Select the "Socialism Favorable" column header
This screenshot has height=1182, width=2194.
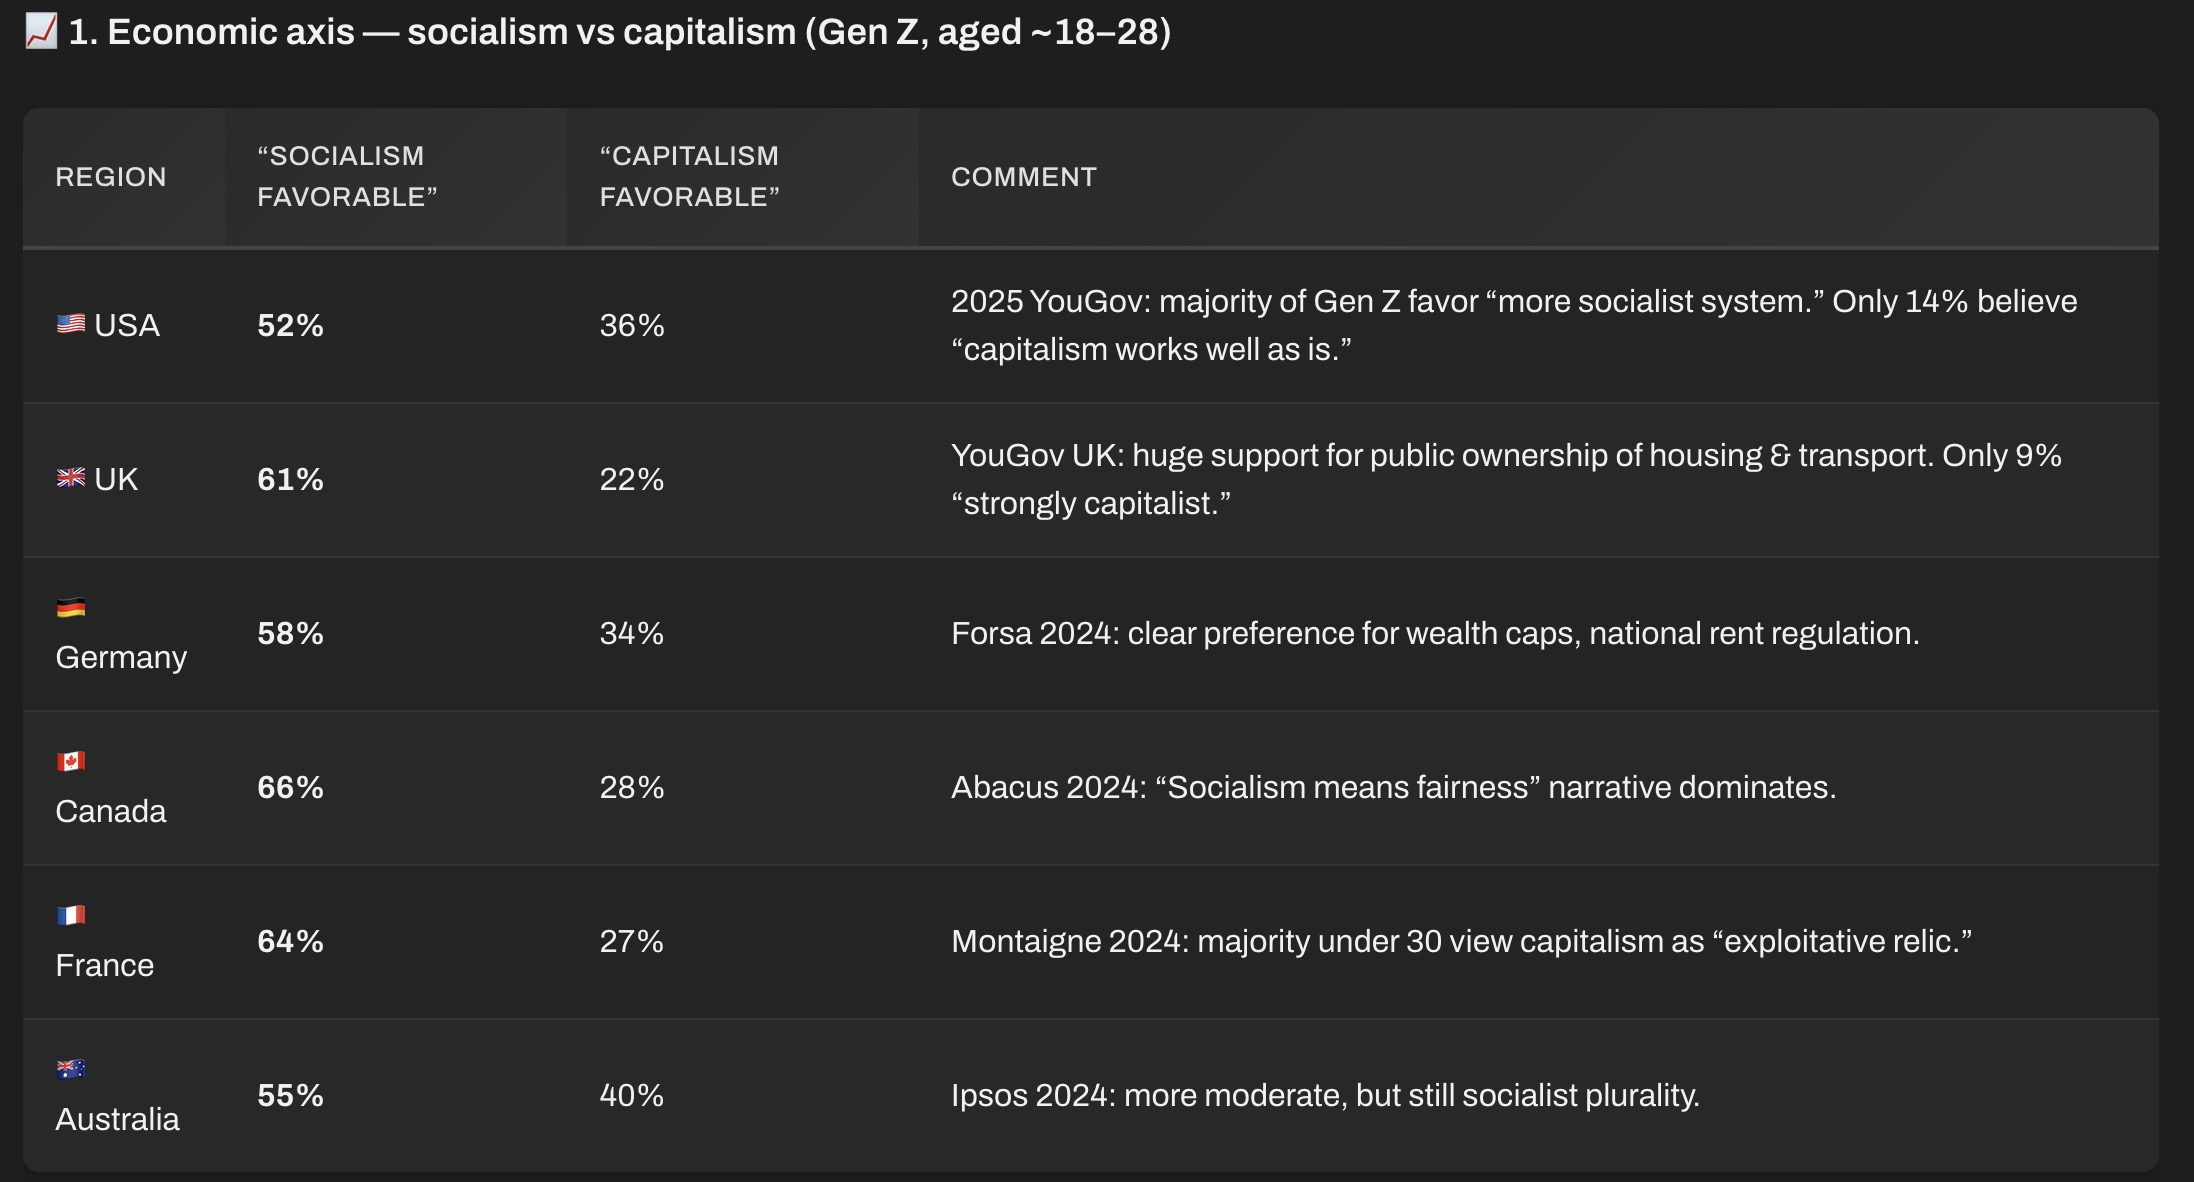point(347,177)
